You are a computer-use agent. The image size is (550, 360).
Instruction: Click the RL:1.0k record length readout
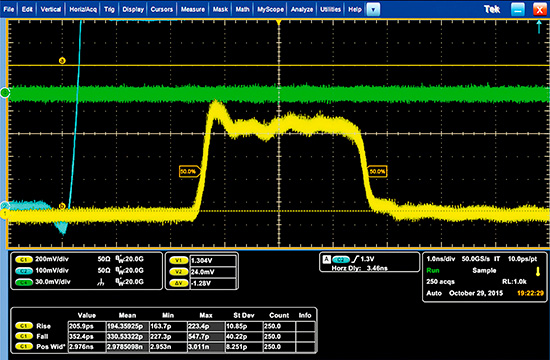(514, 282)
